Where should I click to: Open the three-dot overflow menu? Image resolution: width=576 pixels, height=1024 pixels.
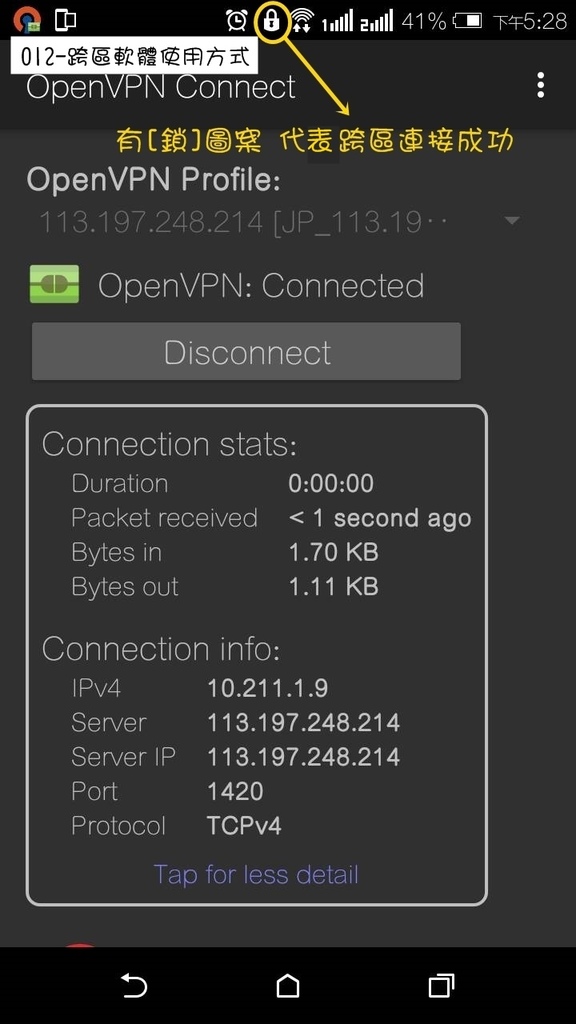click(x=540, y=86)
